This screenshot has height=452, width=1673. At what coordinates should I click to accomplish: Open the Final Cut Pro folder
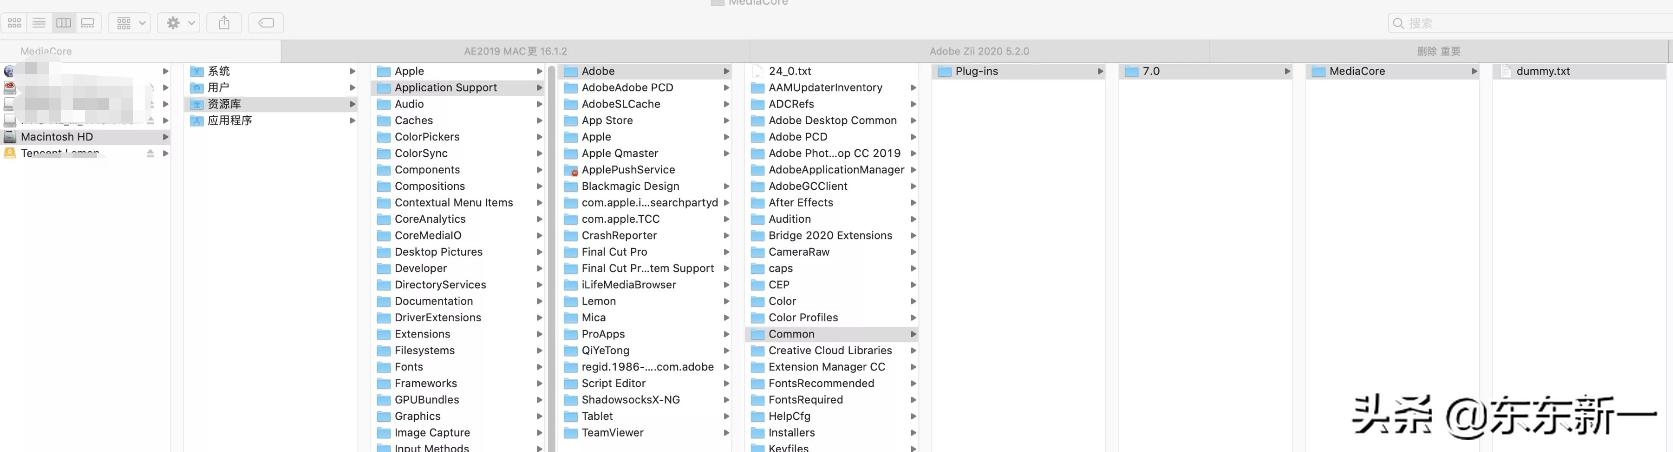pyautogui.click(x=614, y=252)
